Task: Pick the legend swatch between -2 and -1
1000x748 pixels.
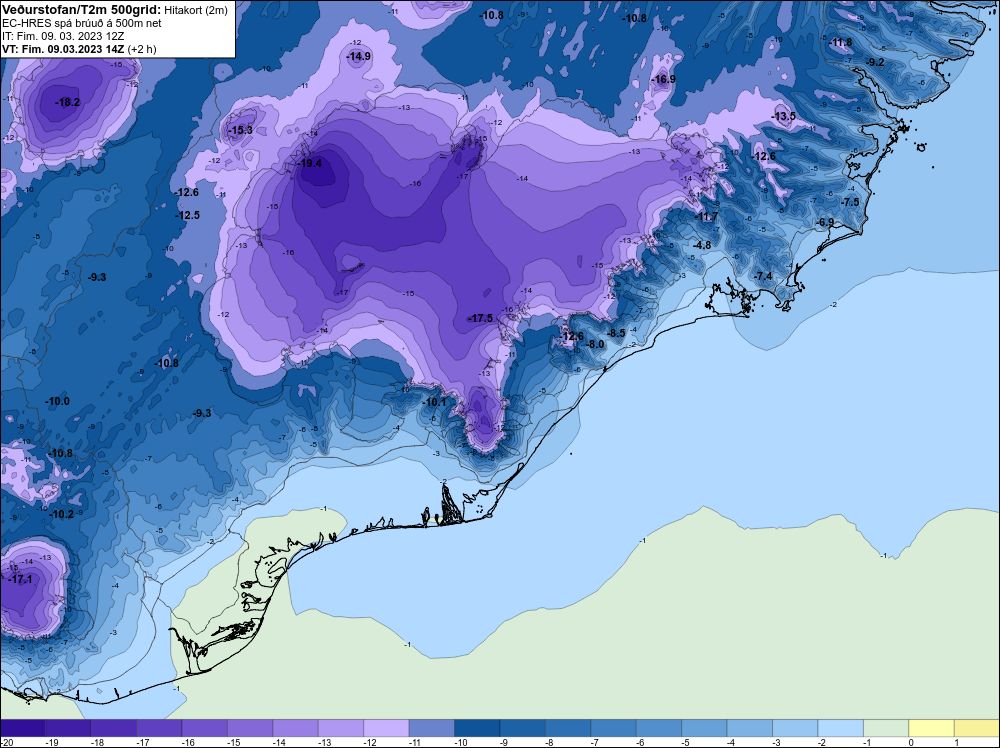Action: tap(841, 728)
